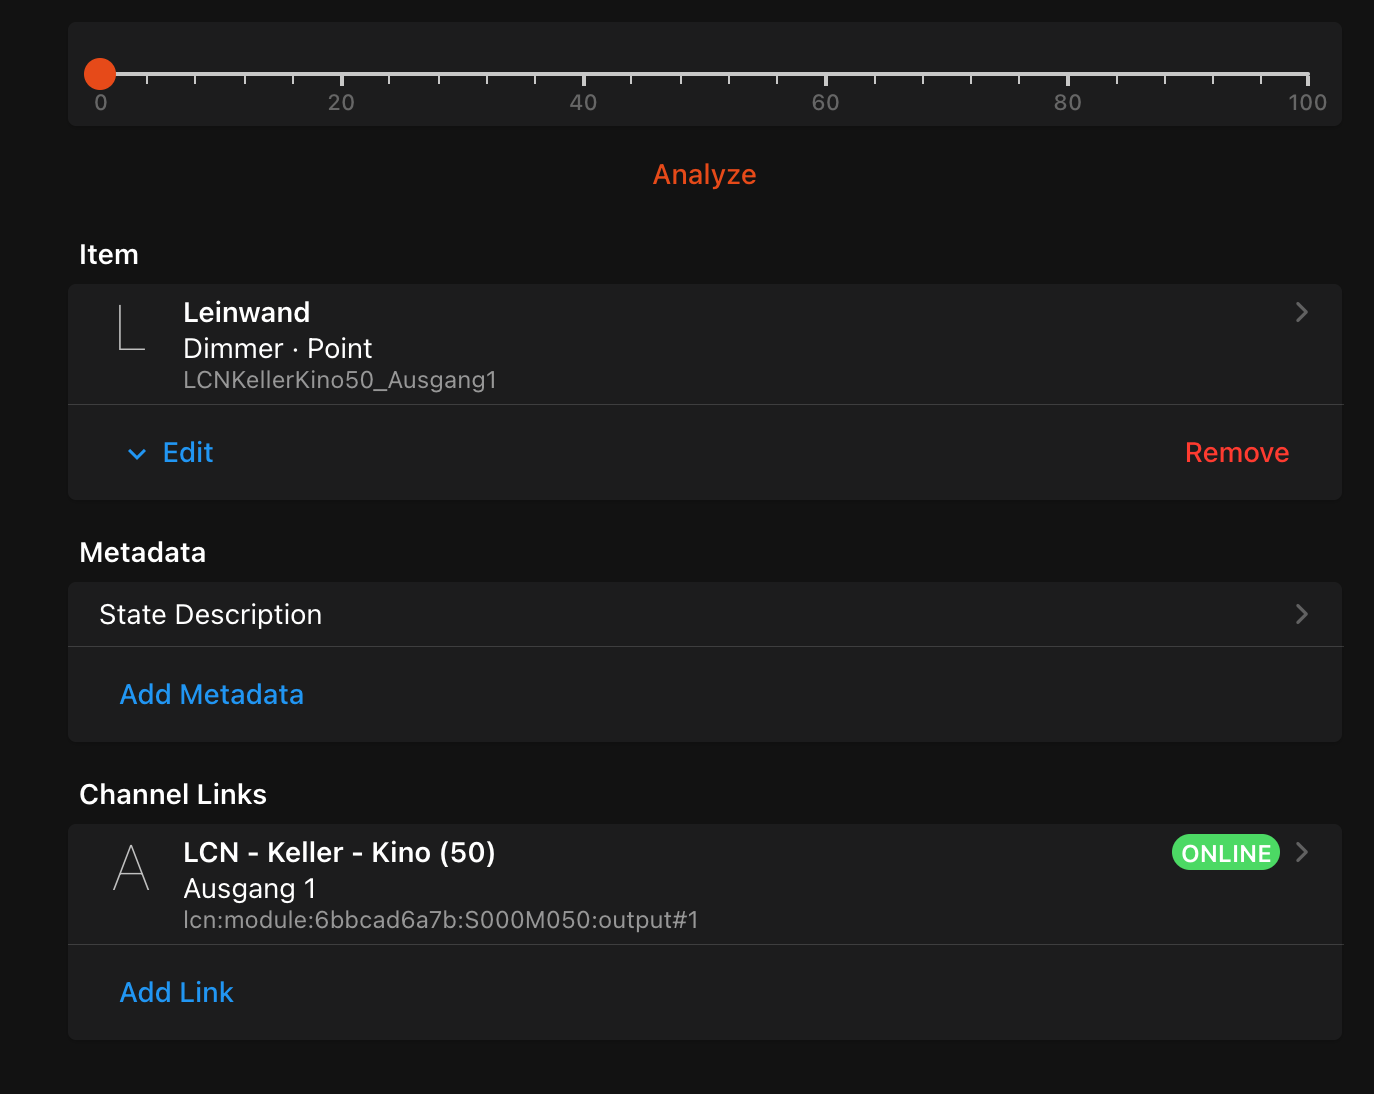Open State Description via its right arrow

coord(1301,614)
